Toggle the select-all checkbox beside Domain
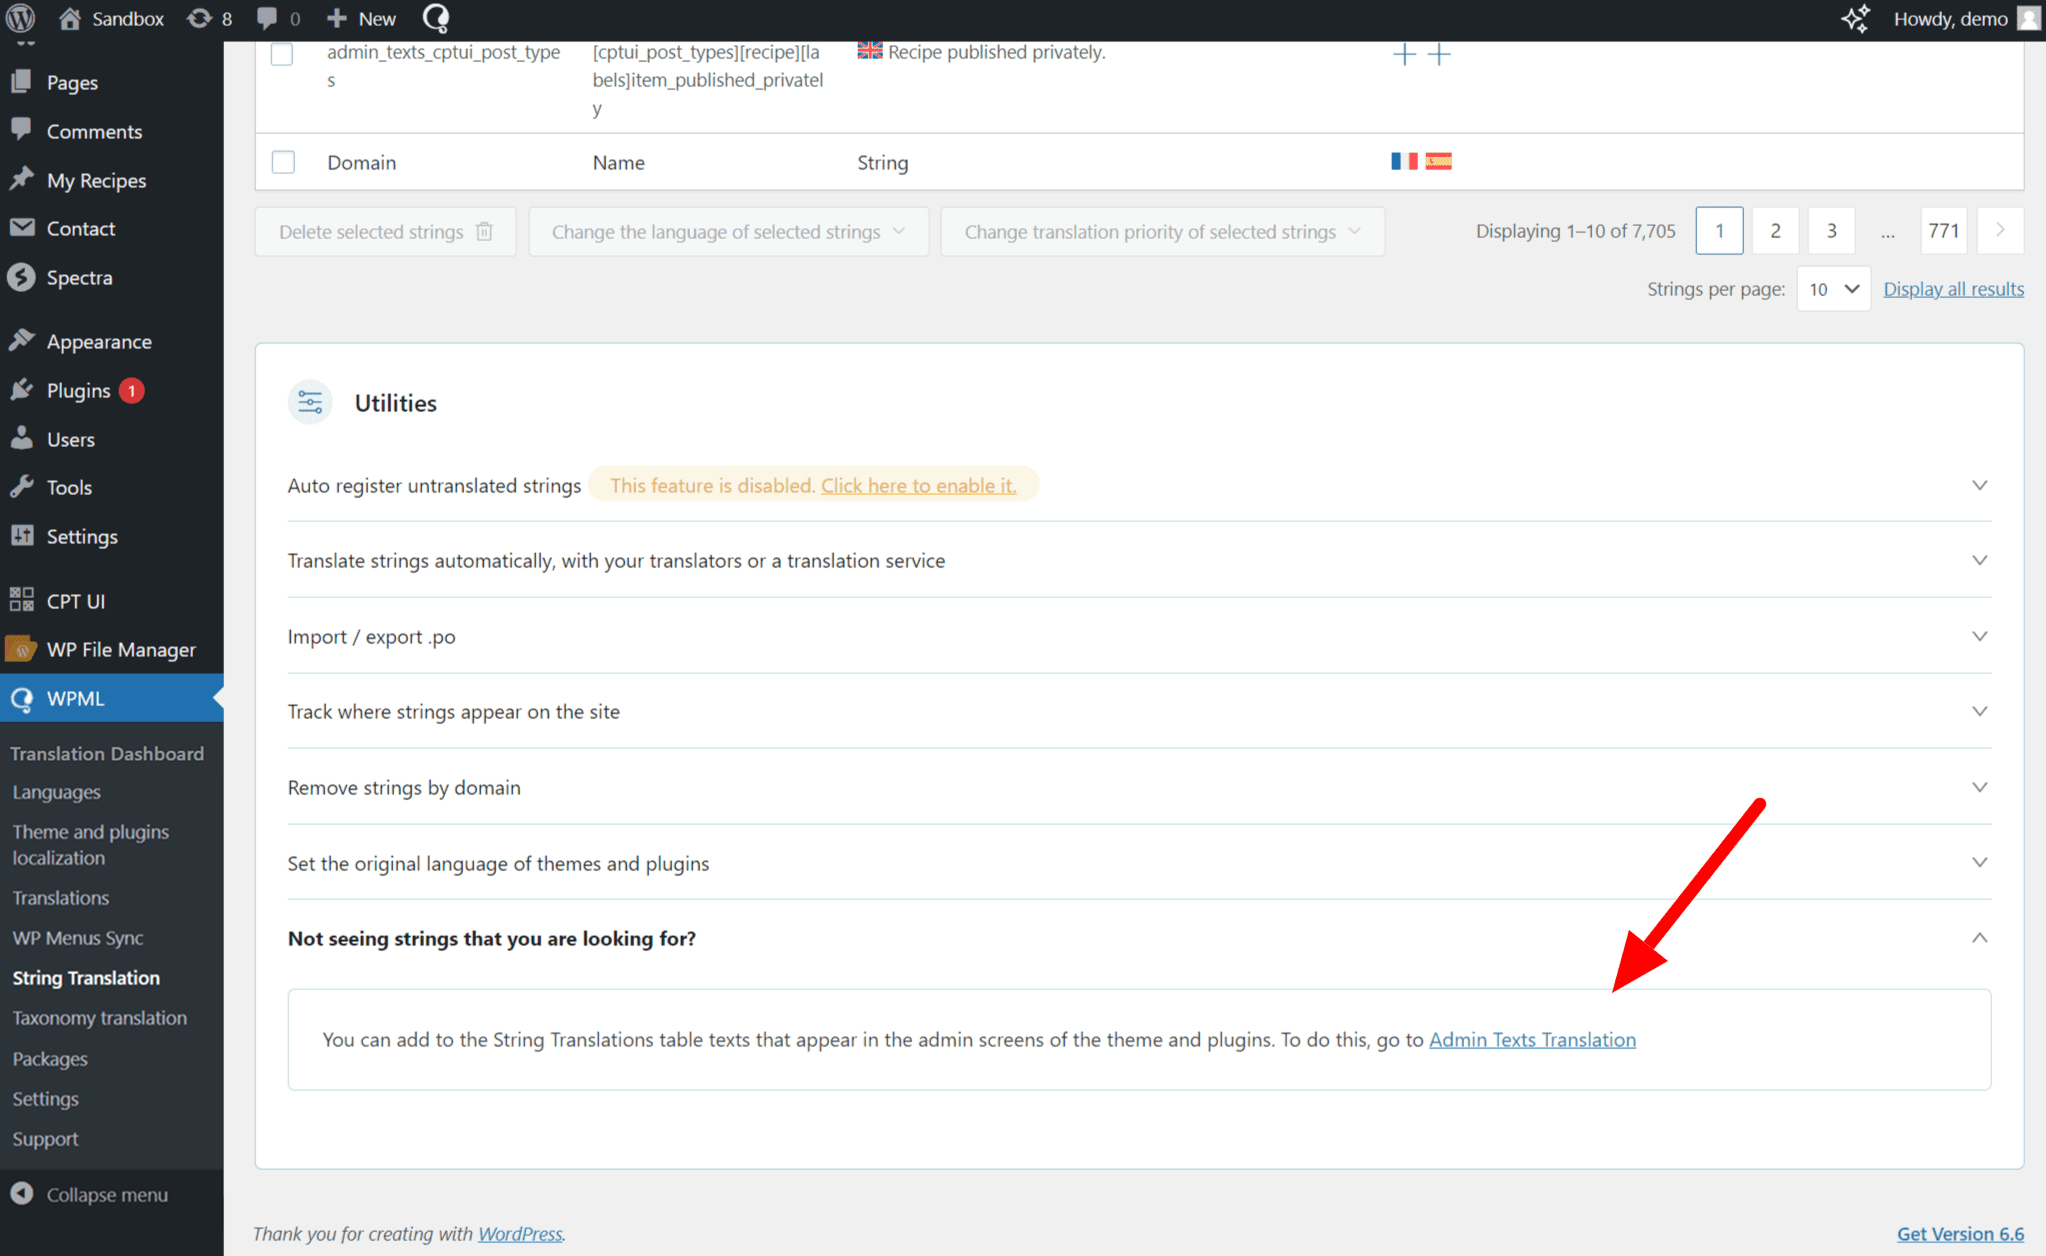 tap(283, 162)
